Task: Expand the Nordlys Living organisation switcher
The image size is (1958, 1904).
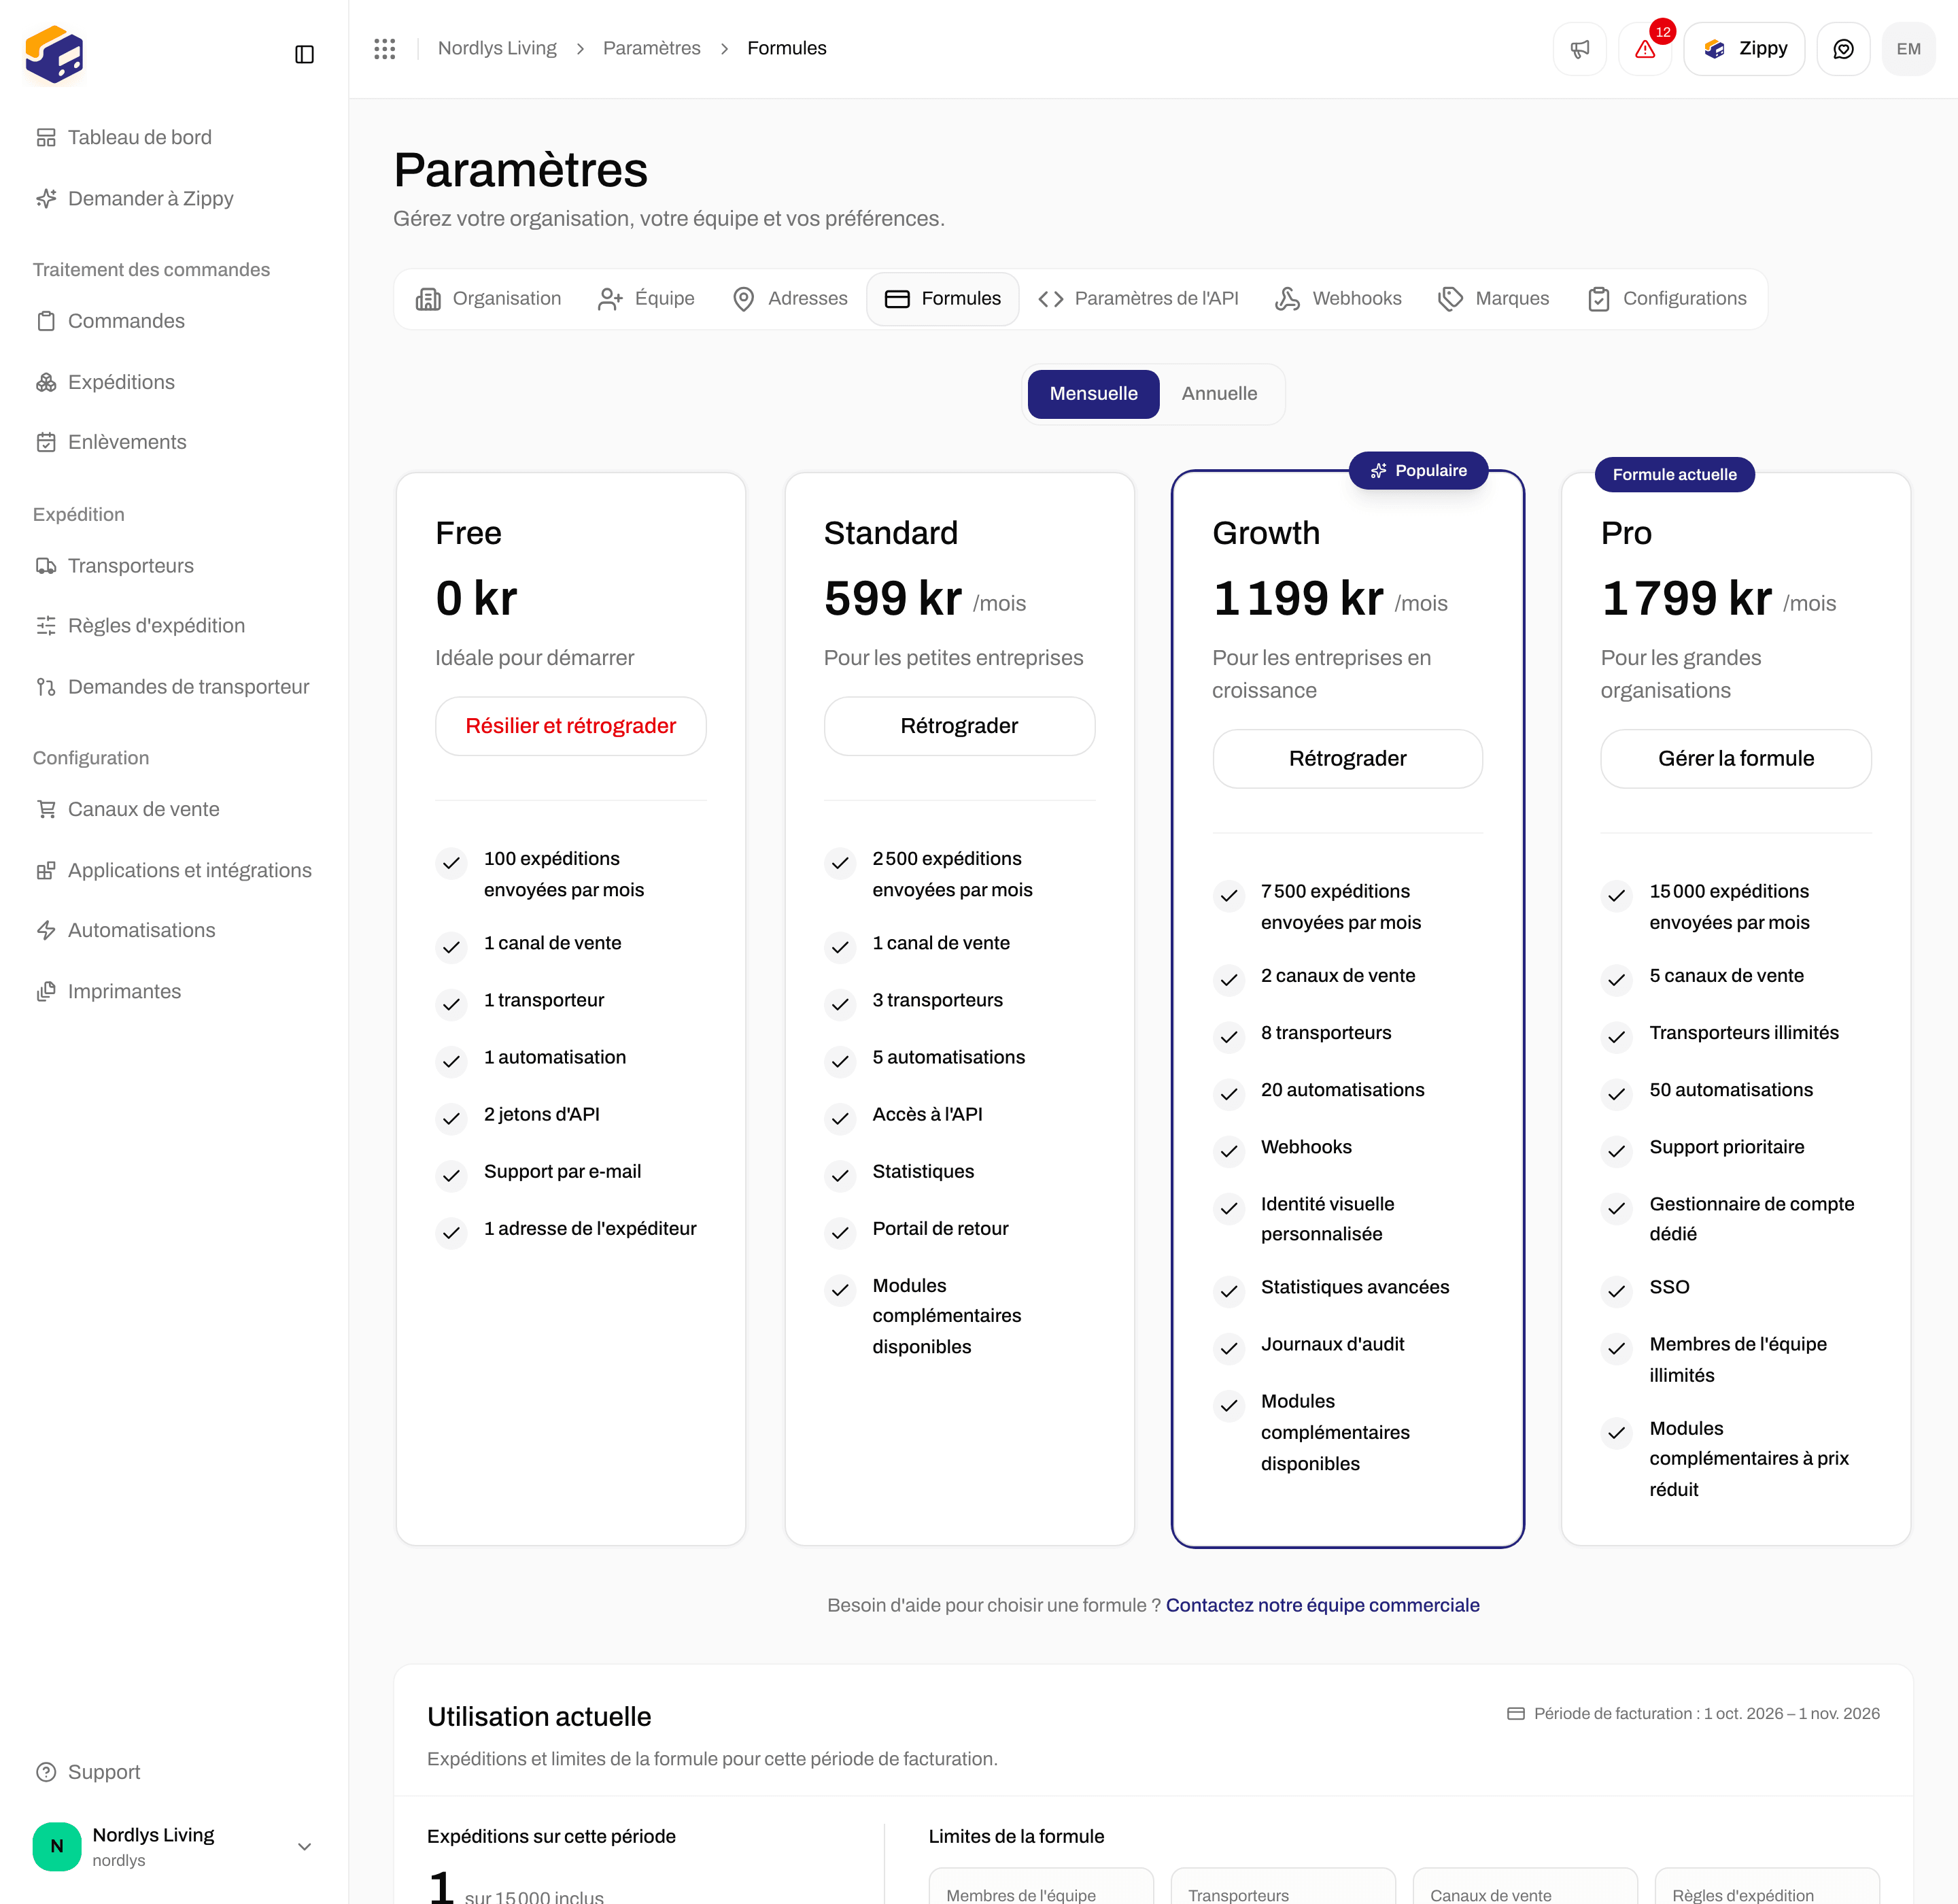Action: click(174, 1846)
